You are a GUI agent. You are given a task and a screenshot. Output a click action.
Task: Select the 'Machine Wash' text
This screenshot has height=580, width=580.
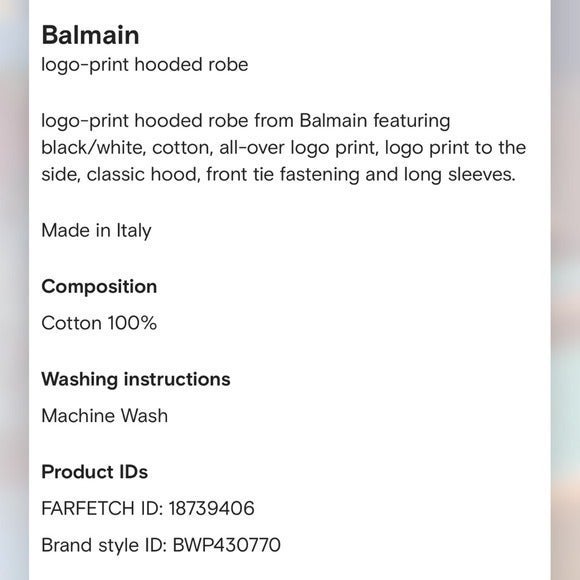[x=105, y=415]
